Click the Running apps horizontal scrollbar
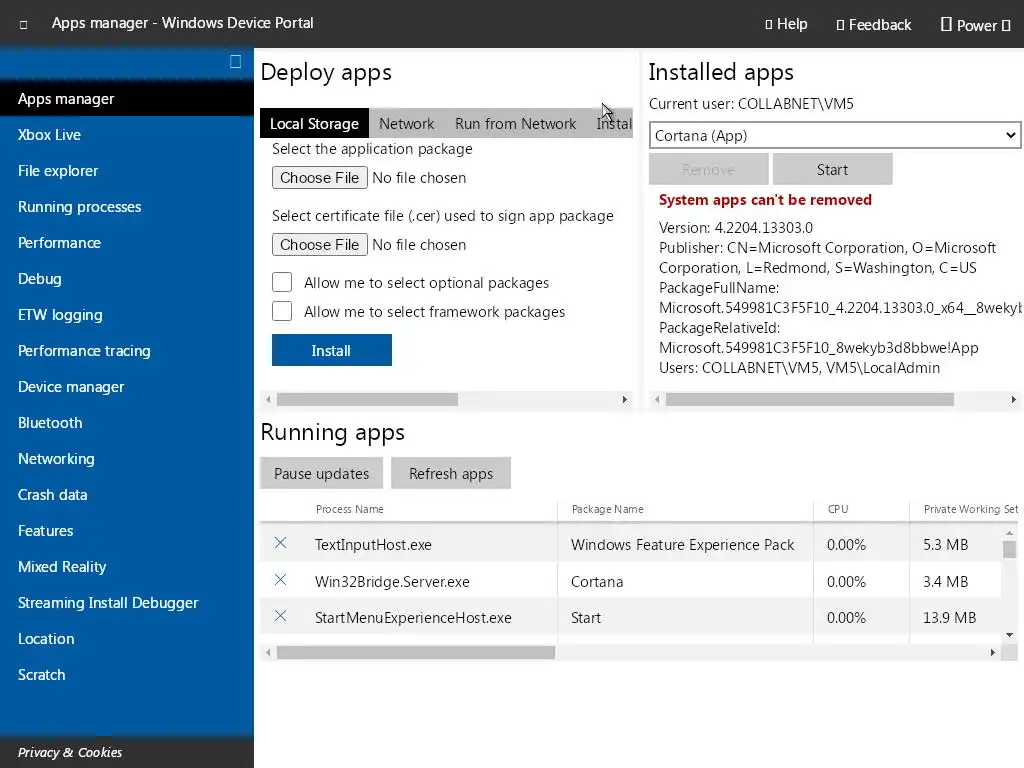Image resolution: width=1024 pixels, height=768 pixels. coord(415,652)
